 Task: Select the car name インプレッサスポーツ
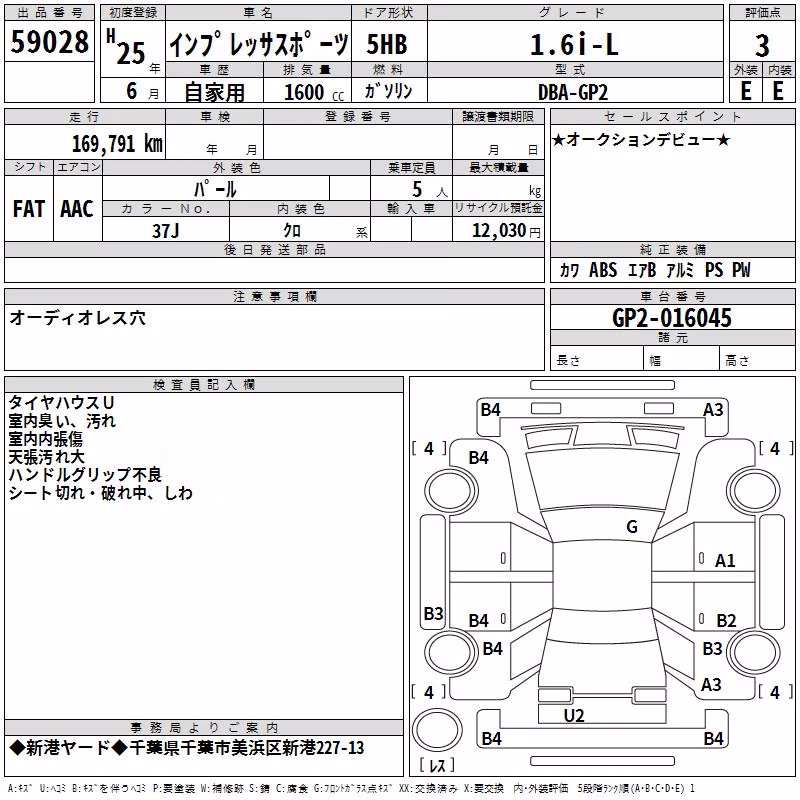tap(259, 44)
